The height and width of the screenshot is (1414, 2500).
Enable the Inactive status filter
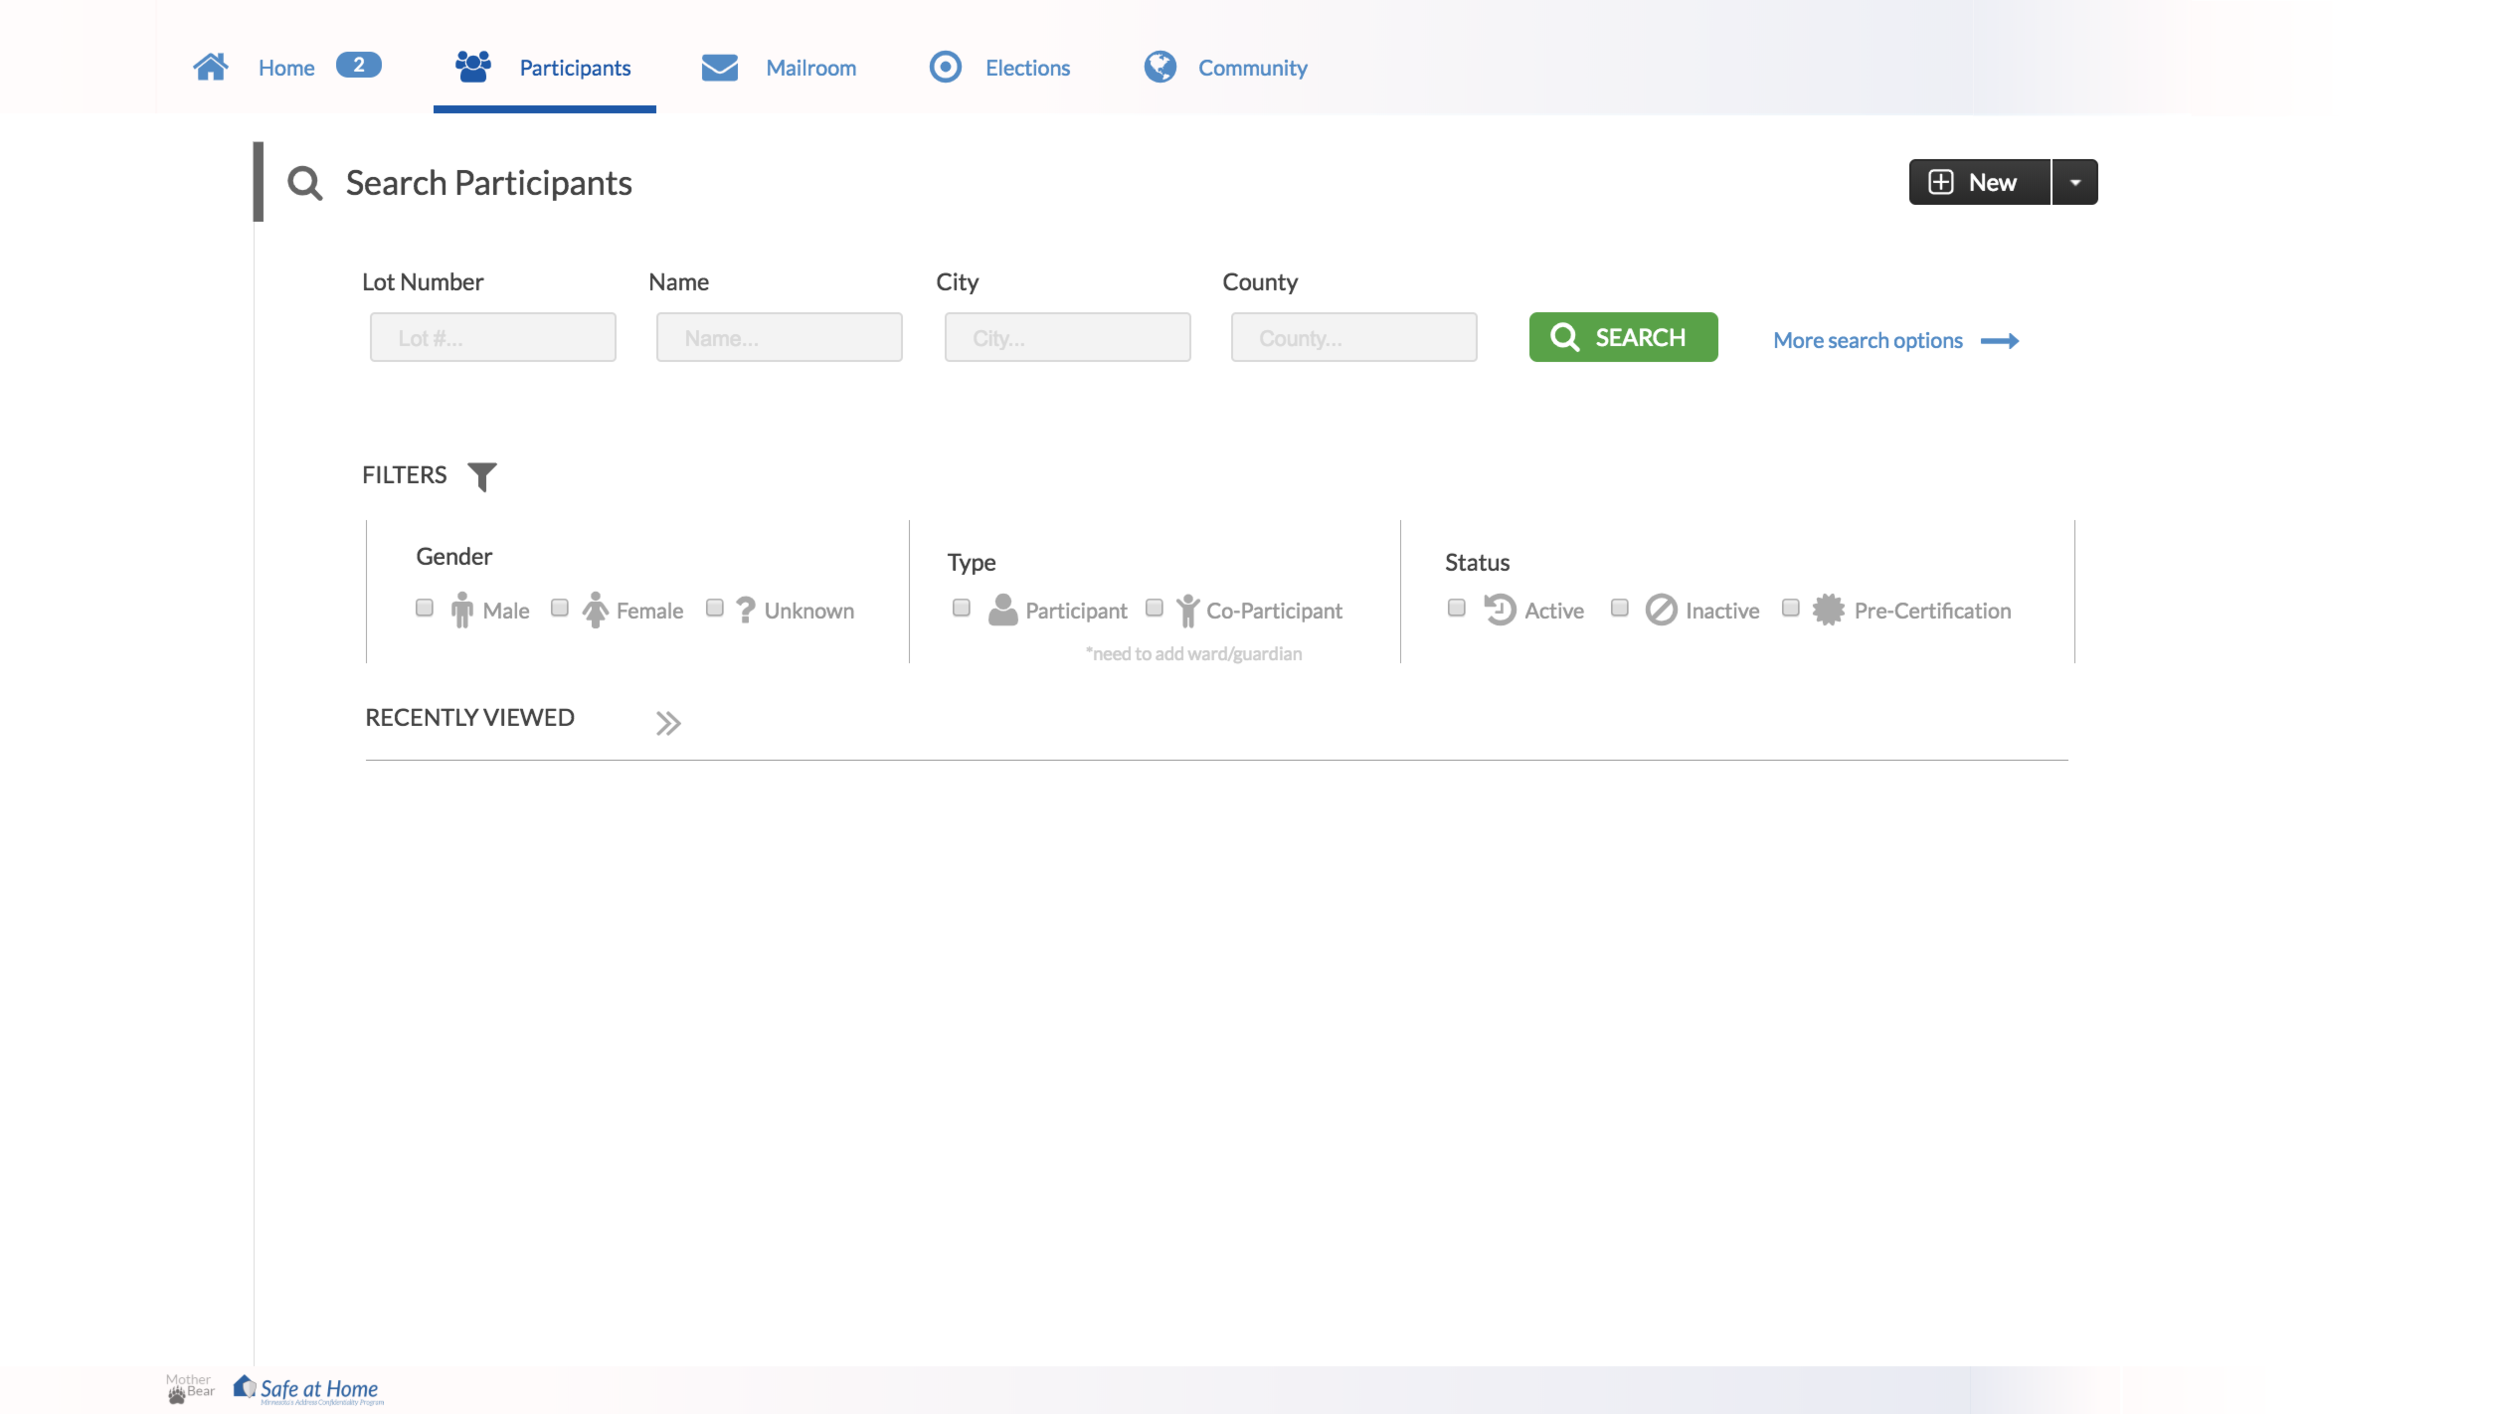[x=1619, y=607]
